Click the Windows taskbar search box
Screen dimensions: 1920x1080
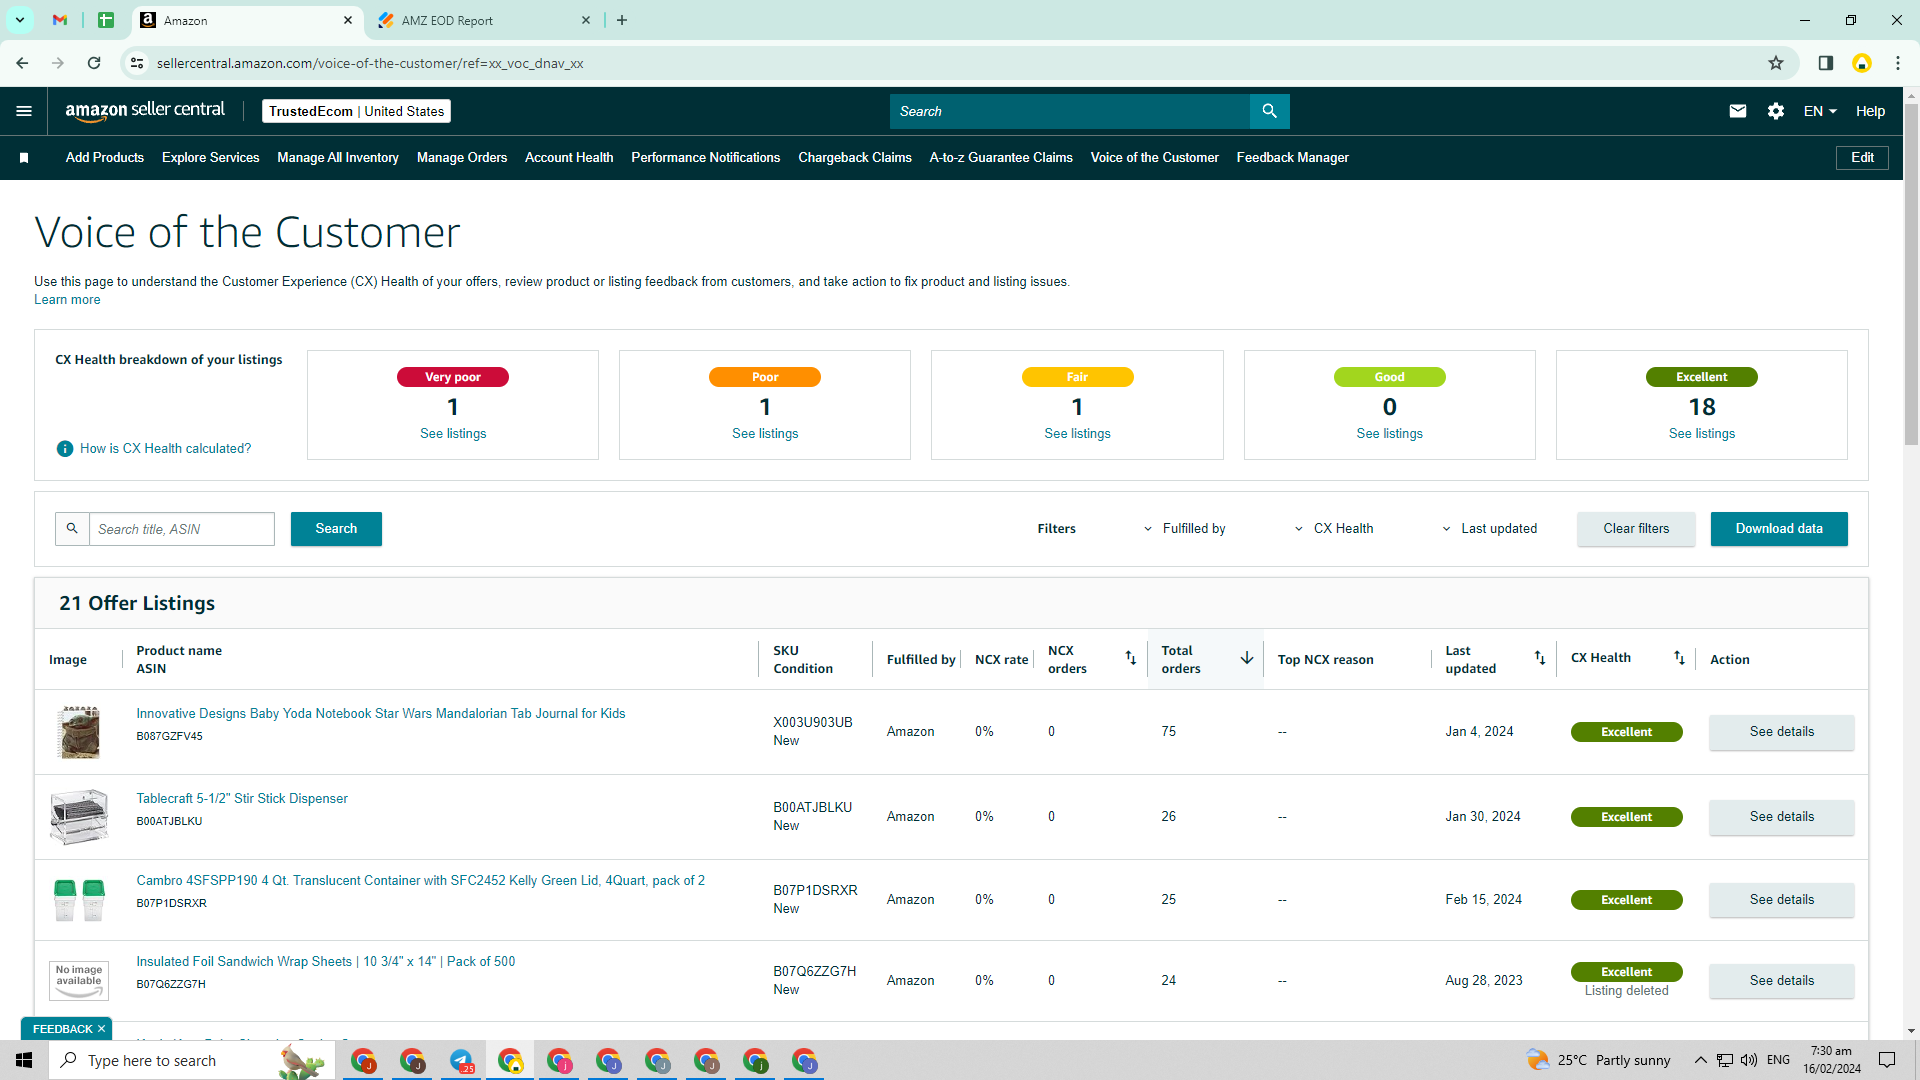[x=190, y=1060]
